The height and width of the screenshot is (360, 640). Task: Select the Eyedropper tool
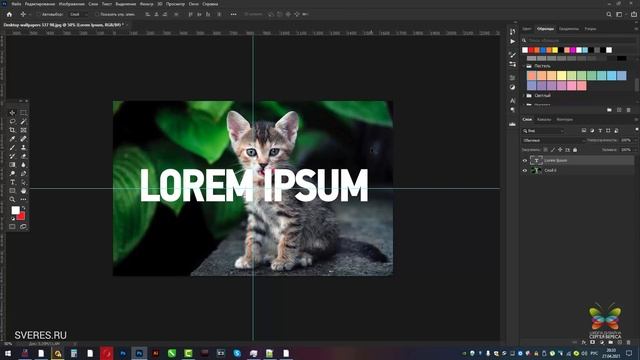pos(12,139)
